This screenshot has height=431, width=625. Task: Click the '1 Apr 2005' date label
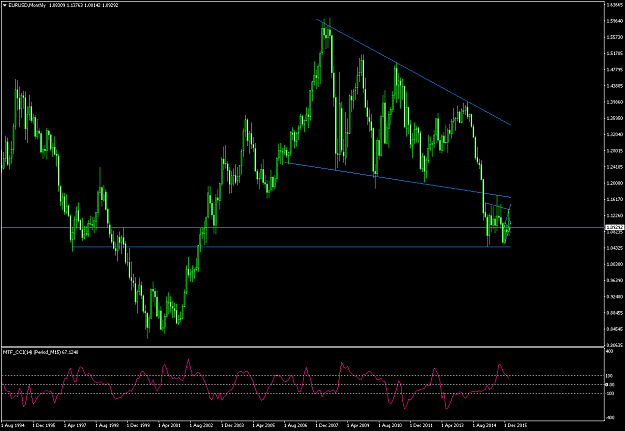[x=264, y=425]
